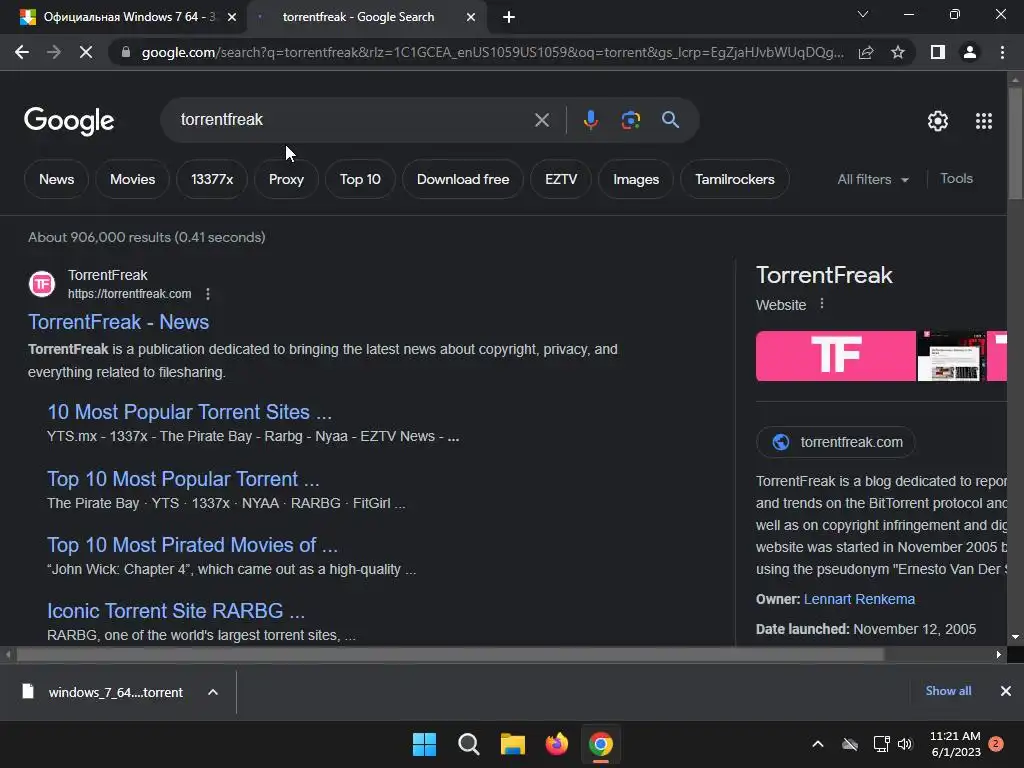Select the Tamilrockers search chip
The height and width of the screenshot is (768, 1024).
735,179
